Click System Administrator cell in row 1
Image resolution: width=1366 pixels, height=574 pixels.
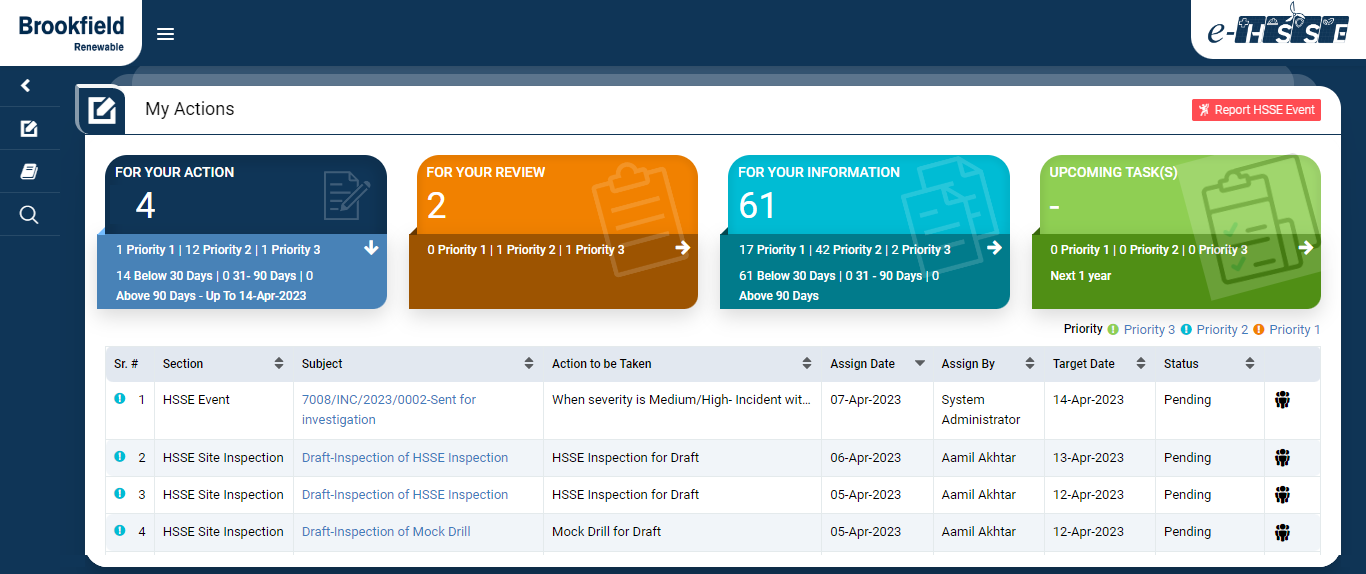point(981,410)
